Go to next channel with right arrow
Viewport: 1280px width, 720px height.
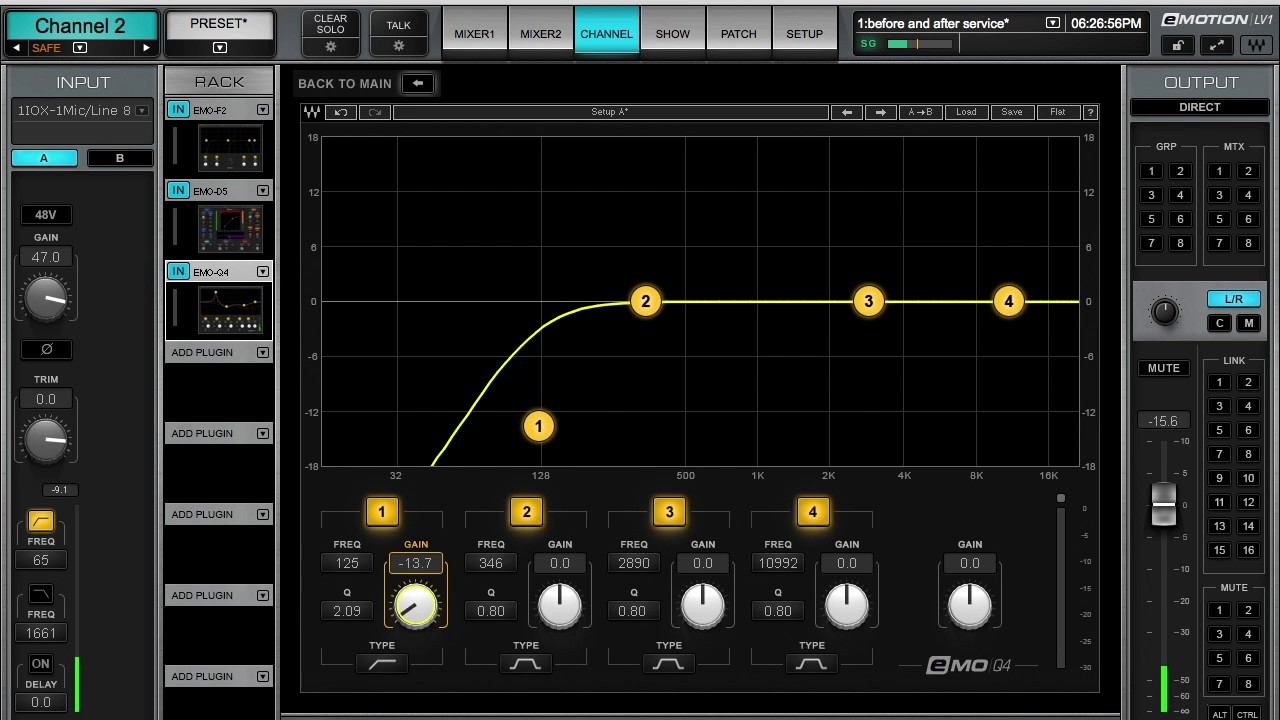tap(146, 48)
